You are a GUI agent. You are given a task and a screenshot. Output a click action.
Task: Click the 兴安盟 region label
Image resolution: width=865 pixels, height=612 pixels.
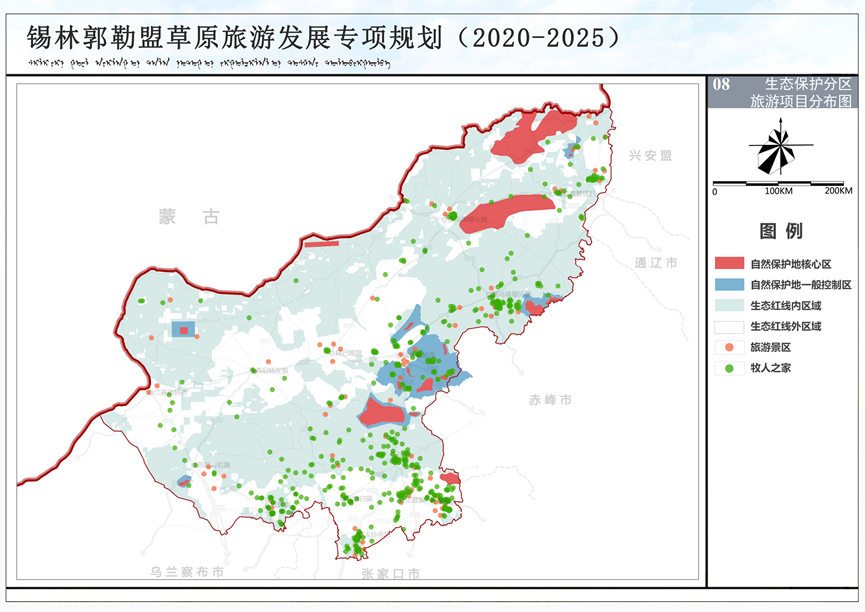coord(651,156)
